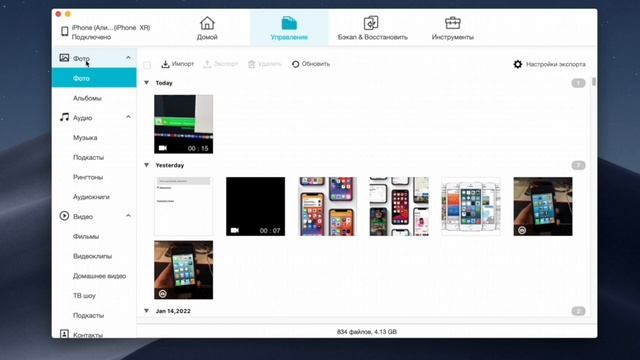This screenshot has height=360, width=640.
Task: Click the 834 файлов, 4.13 GB status text
Action: click(367, 332)
